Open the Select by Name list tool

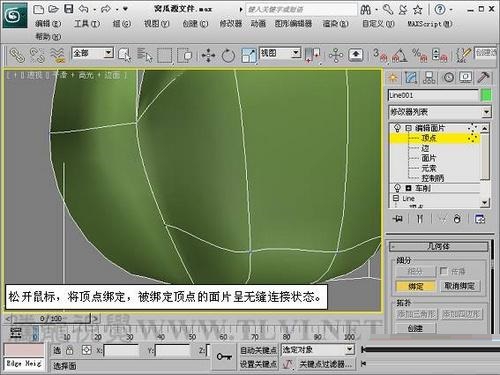click(144, 55)
